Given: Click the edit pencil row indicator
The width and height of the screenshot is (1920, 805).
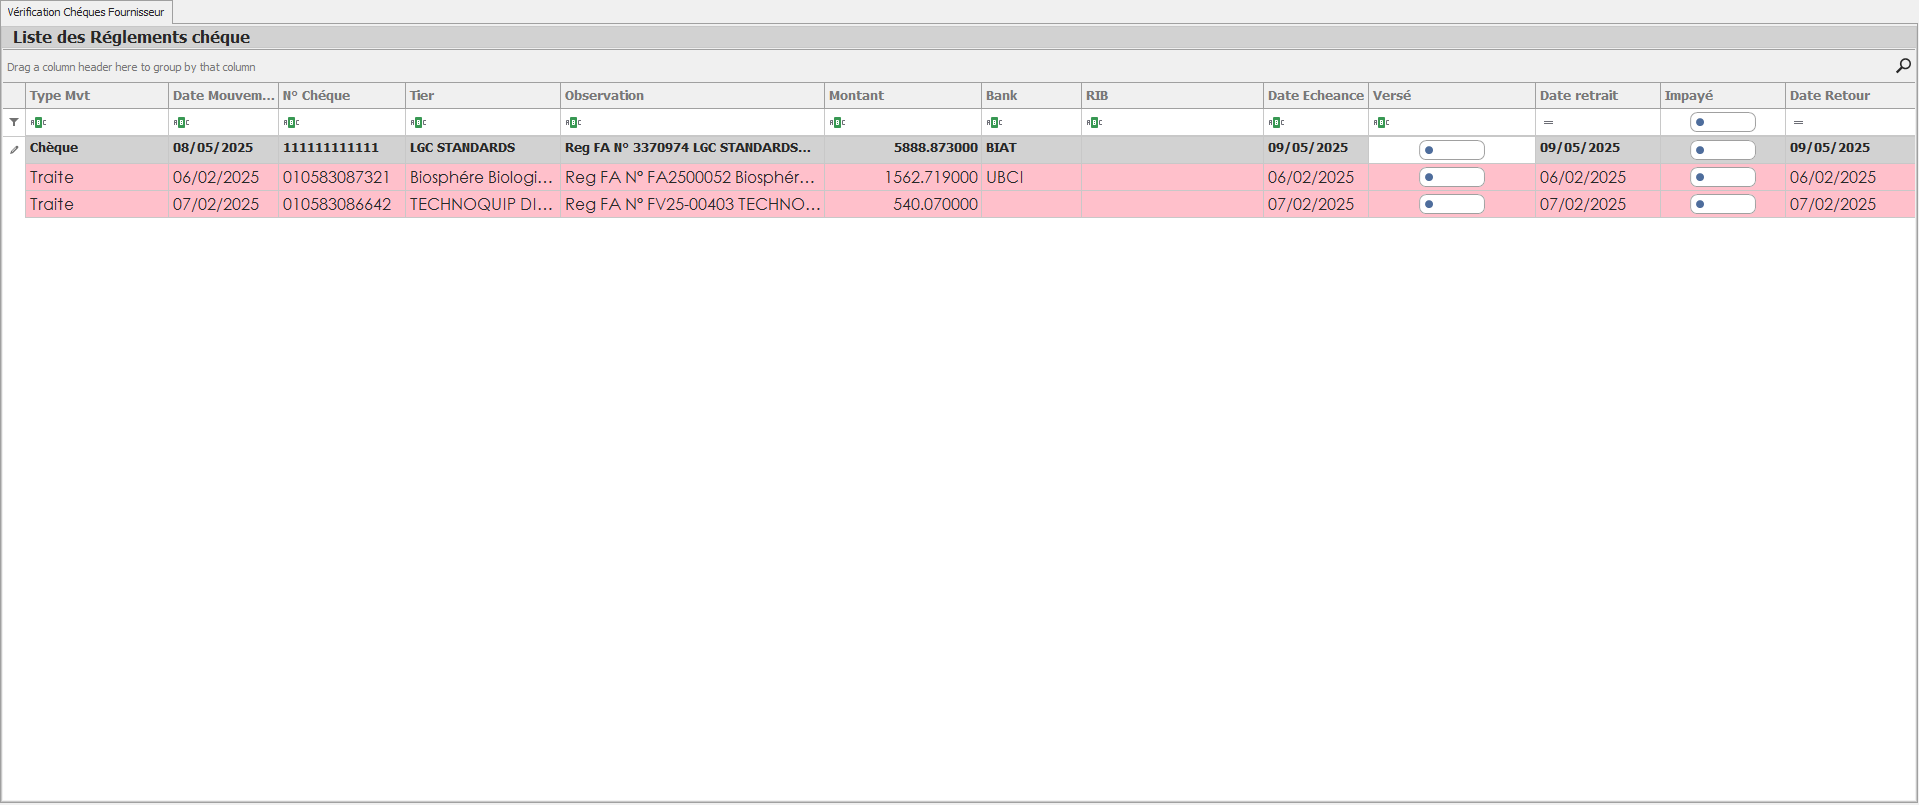Looking at the screenshot, I should (14, 149).
